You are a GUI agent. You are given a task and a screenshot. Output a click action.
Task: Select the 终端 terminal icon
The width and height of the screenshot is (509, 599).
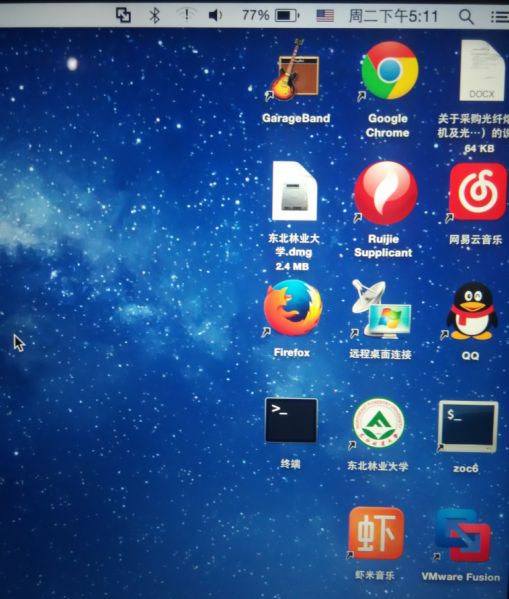(x=291, y=420)
